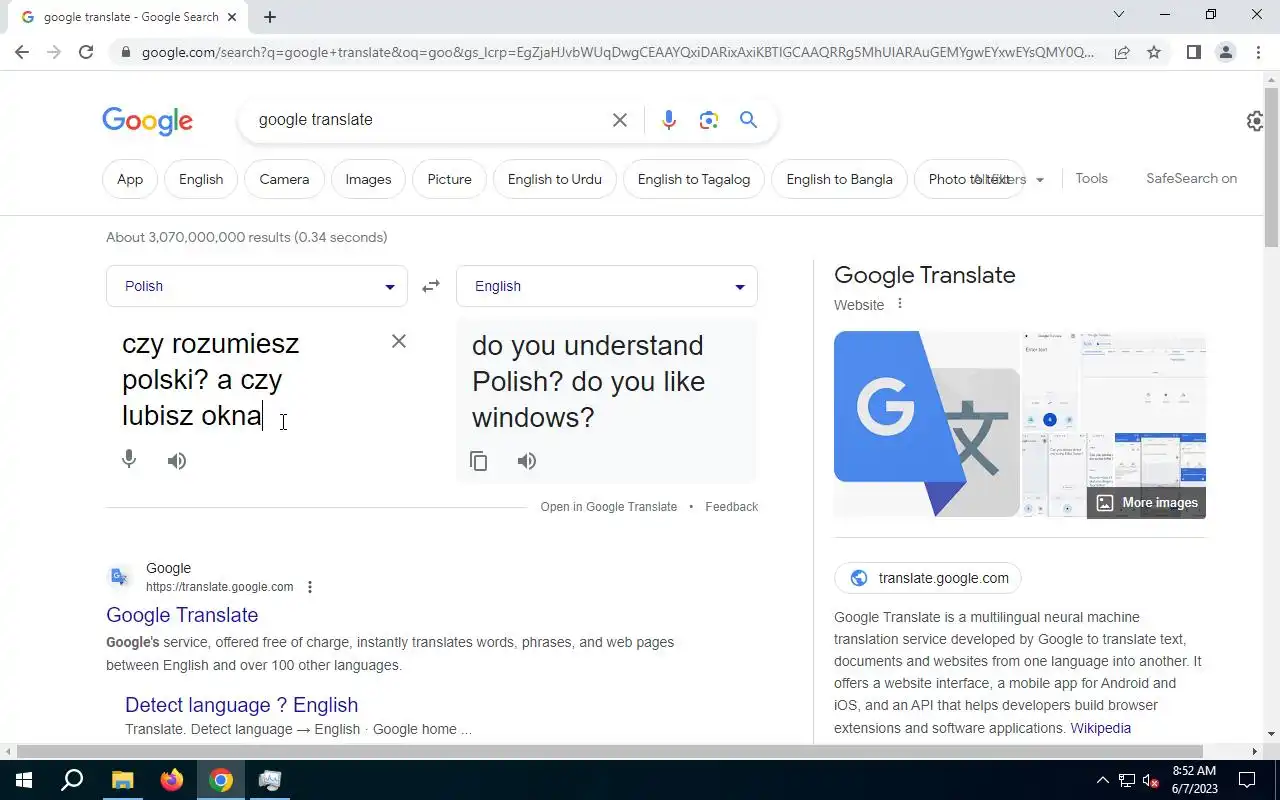Click the horizontal page scrollbar
This screenshot has height=800, width=1280.
pyautogui.click(x=610, y=751)
